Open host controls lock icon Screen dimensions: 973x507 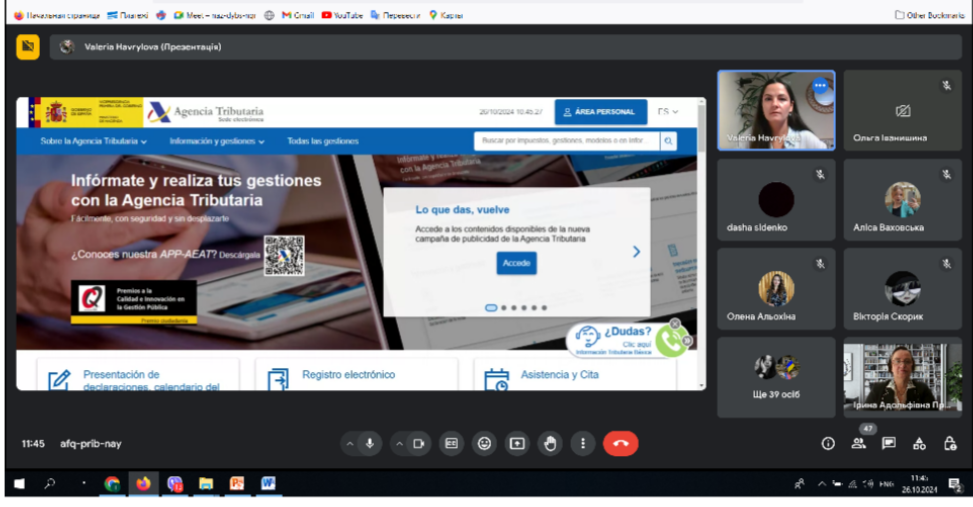pyautogui.click(x=949, y=444)
